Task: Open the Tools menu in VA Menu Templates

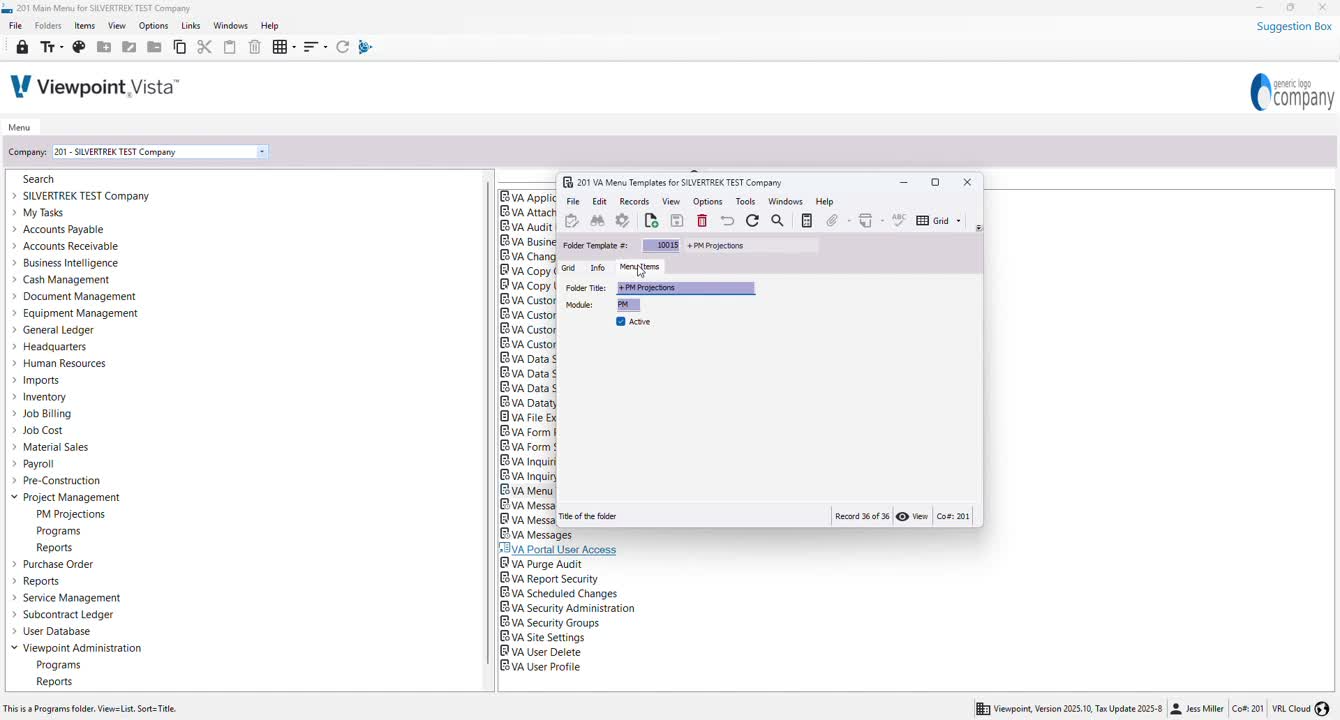Action: [745, 202]
